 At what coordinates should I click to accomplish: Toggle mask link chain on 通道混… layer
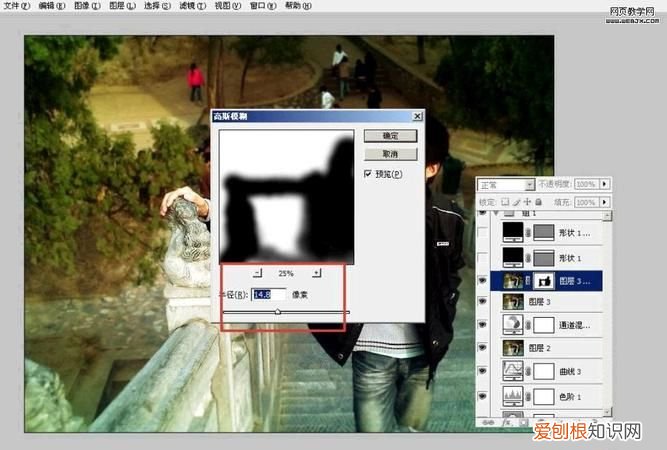coord(528,325)
